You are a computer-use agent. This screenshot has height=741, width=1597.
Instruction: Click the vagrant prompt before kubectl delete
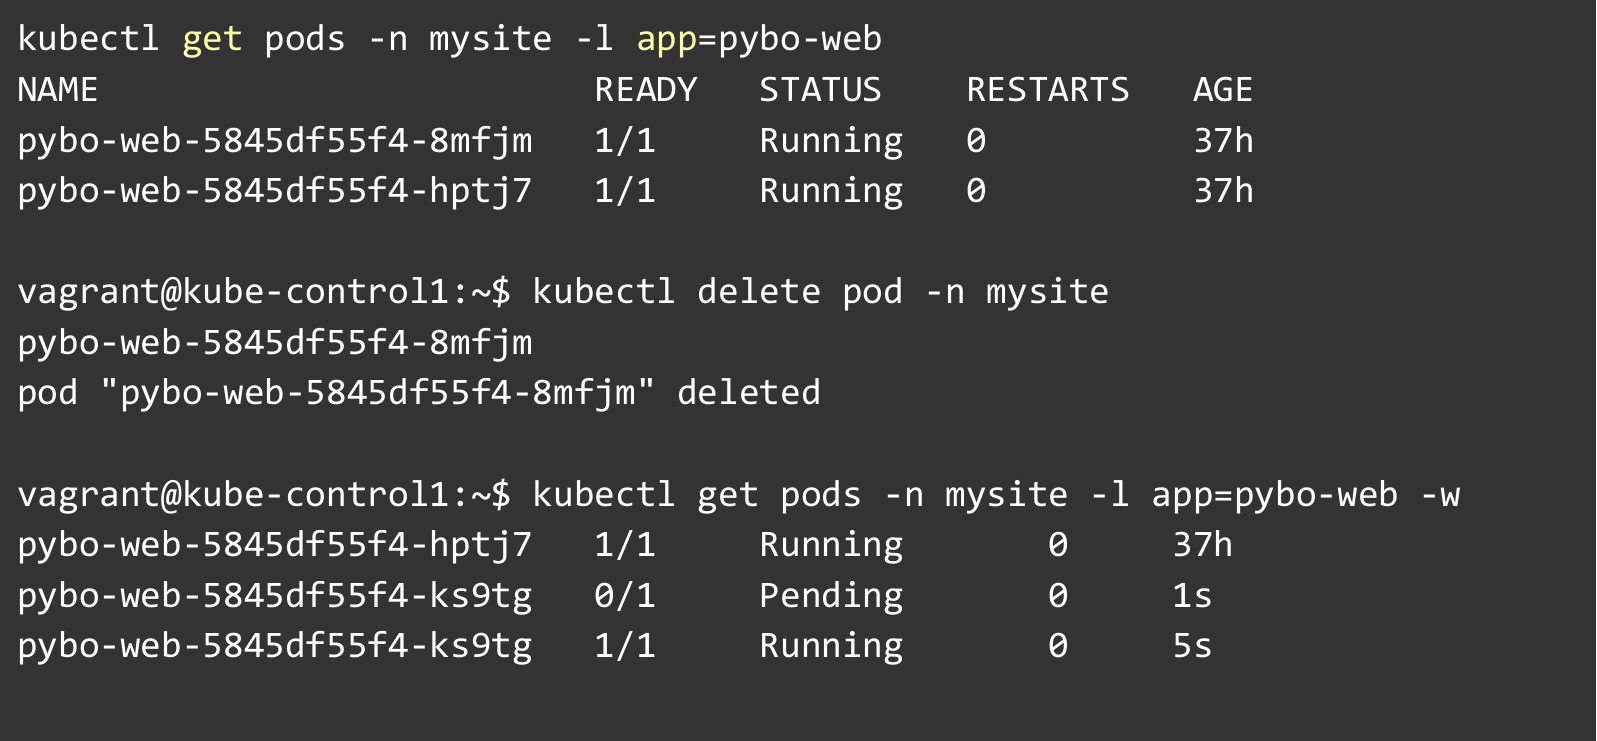tap(264, 292)
